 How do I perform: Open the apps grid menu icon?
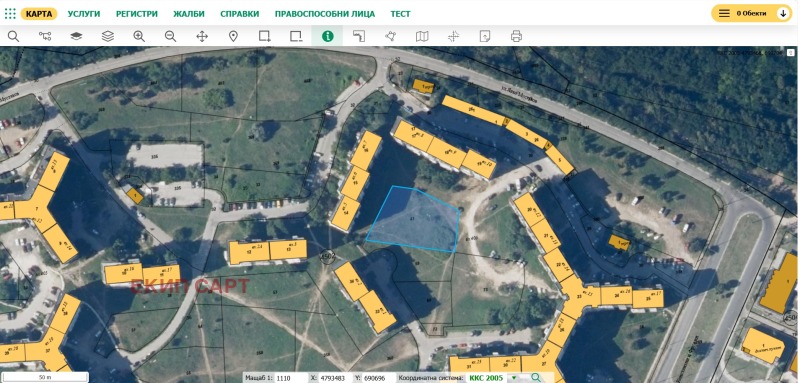(10, 14)
